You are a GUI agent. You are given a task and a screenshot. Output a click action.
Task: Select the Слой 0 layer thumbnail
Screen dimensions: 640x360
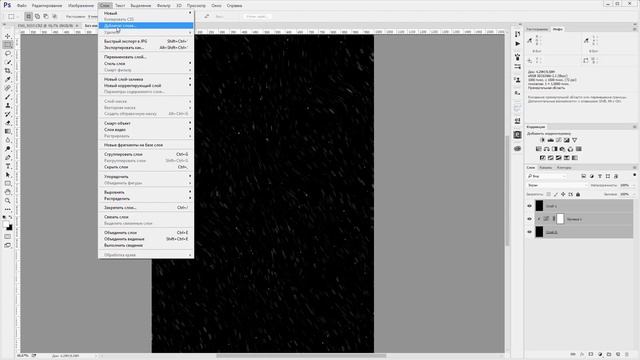click(539, 232)
